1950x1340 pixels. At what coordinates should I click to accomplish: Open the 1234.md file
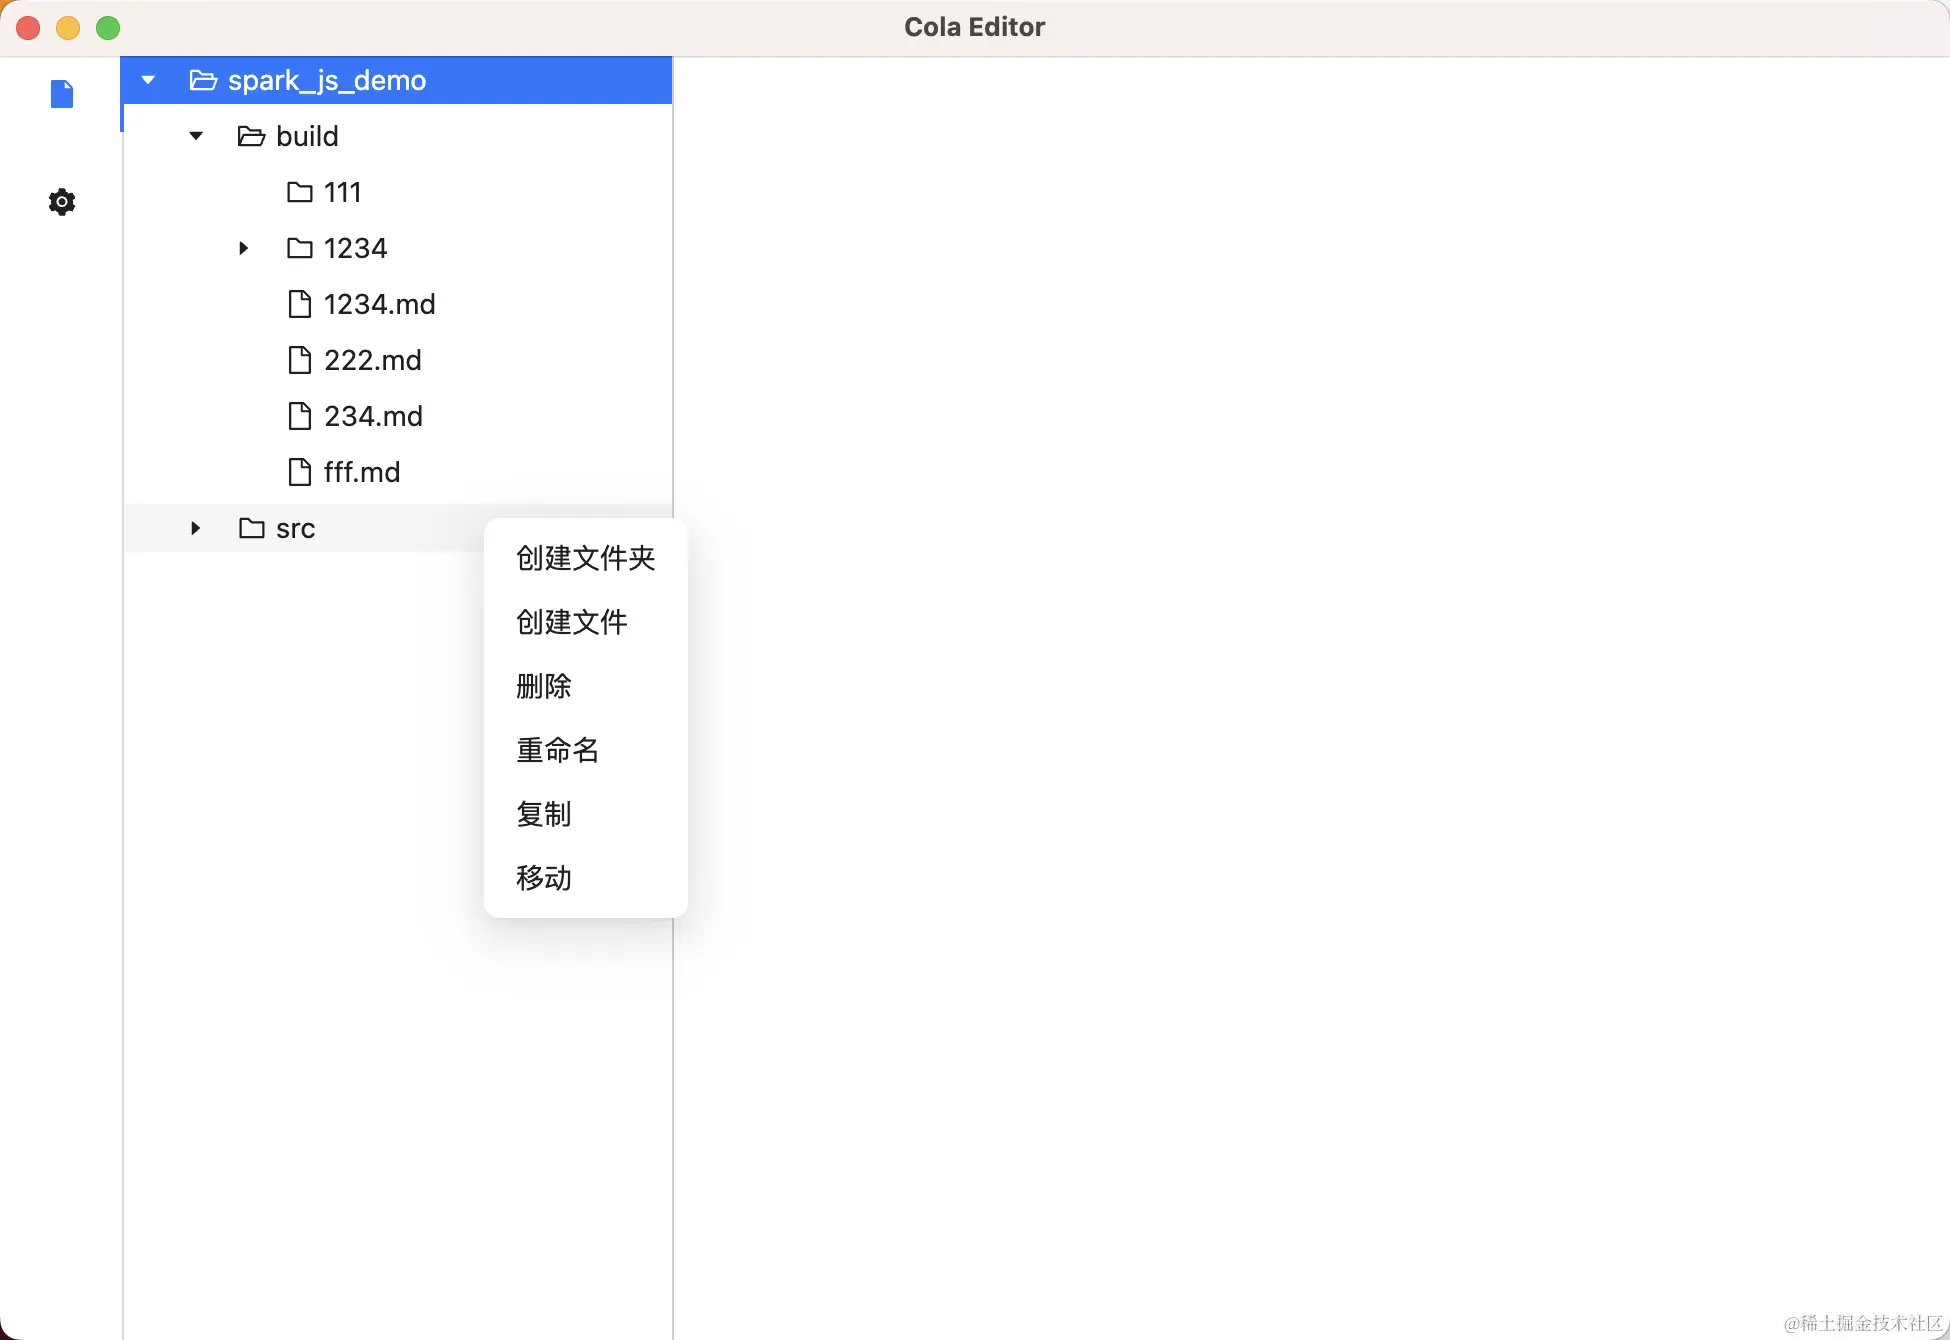coord(379,304)
